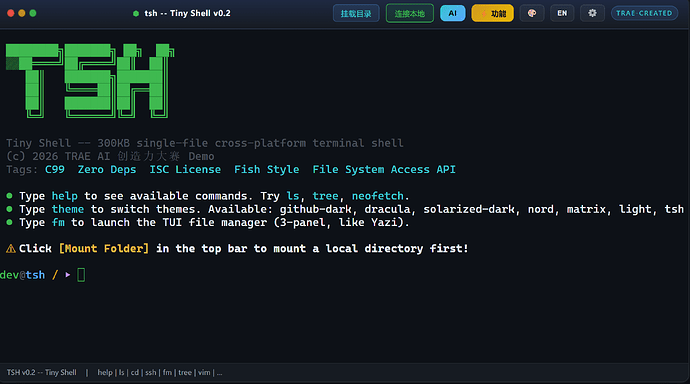Open the 功能 features button

pyautogui.click(x=492, y=13)
